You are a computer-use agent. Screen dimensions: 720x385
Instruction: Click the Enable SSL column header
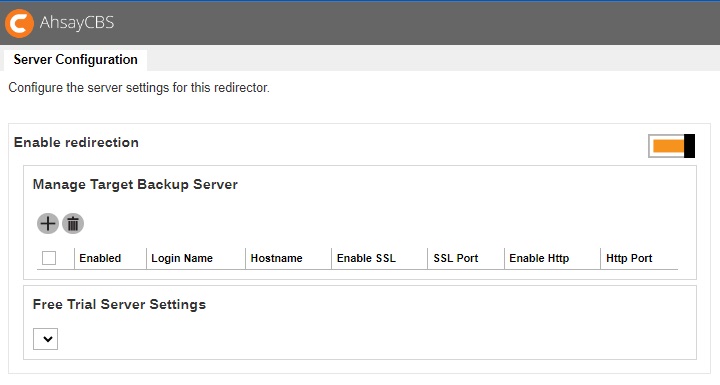[x=366, y=258]
